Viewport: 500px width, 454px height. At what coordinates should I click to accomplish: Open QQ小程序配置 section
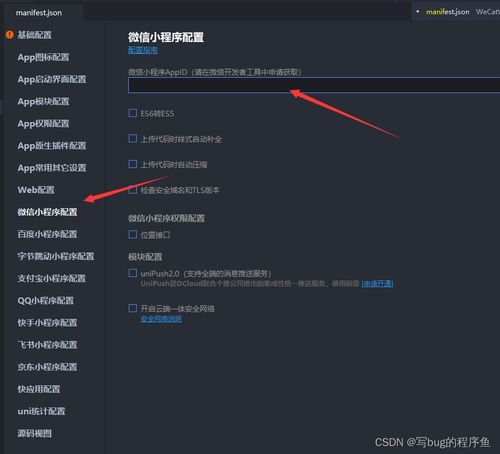(x=46, y=300)
